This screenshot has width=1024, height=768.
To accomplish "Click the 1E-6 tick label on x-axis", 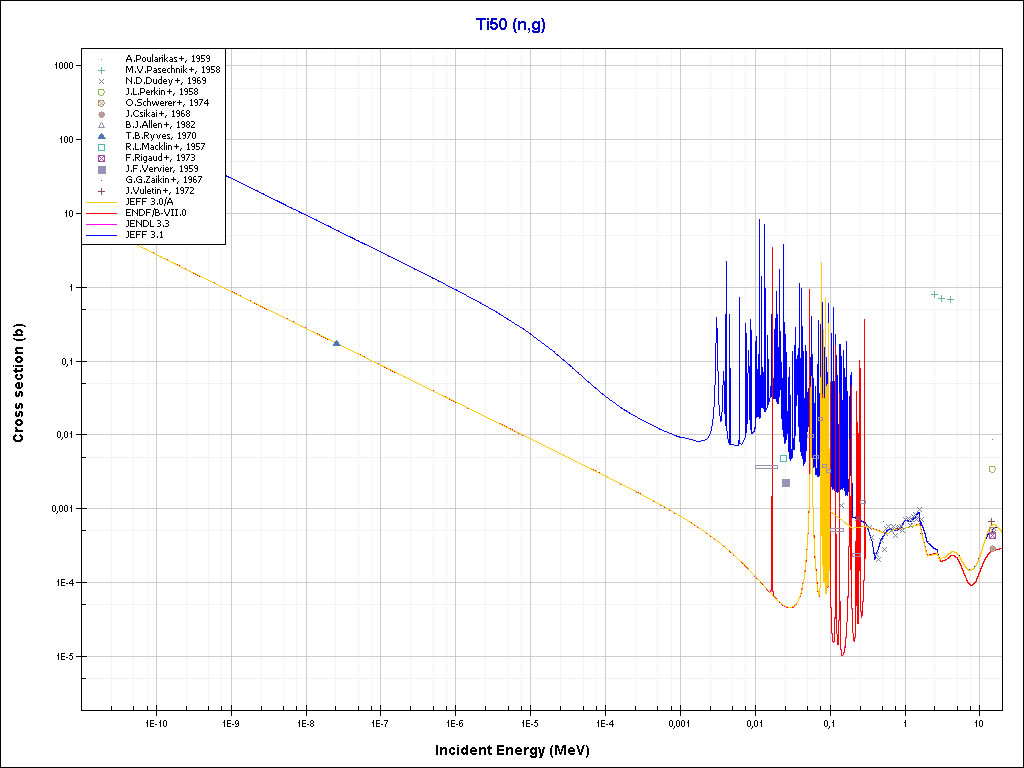I will point(455,722).
